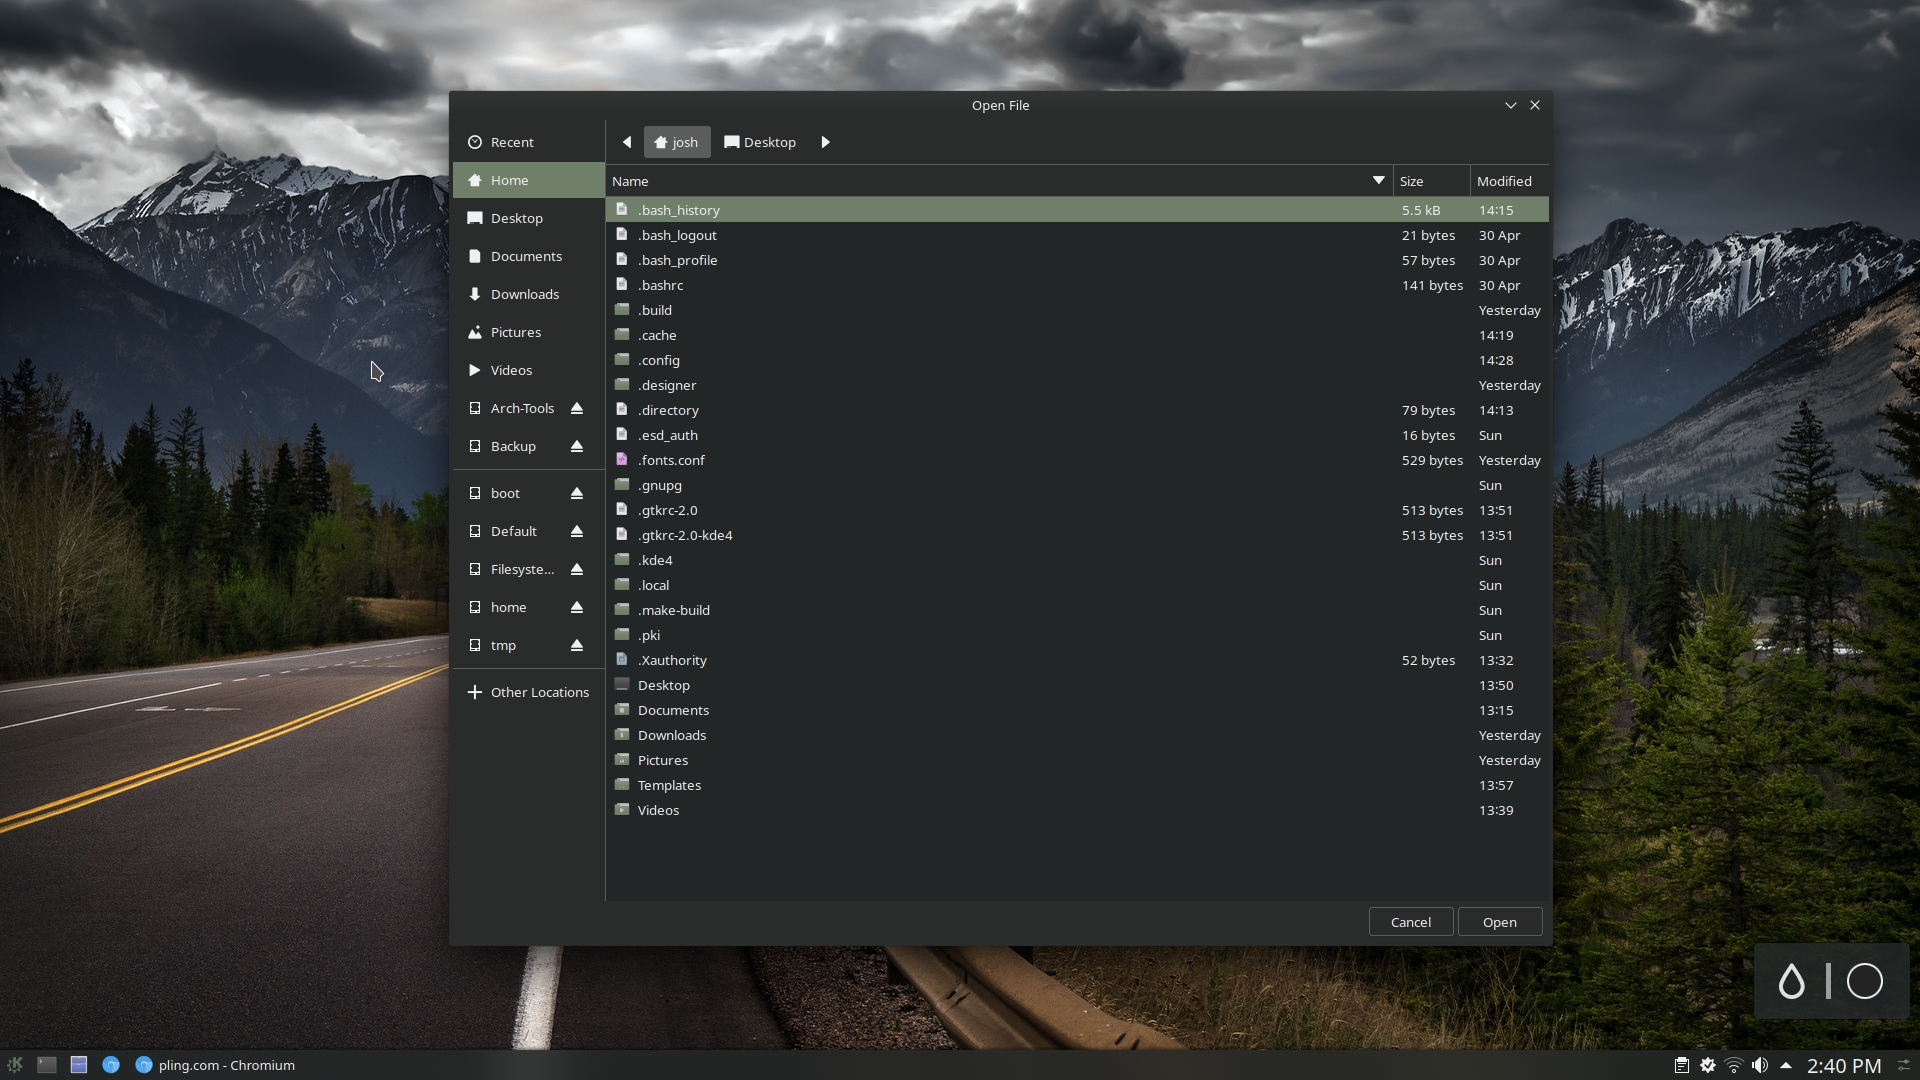Select the .bash_history file
The height and width of the screenshot is (1080, 1920).
coord(1077,210)
